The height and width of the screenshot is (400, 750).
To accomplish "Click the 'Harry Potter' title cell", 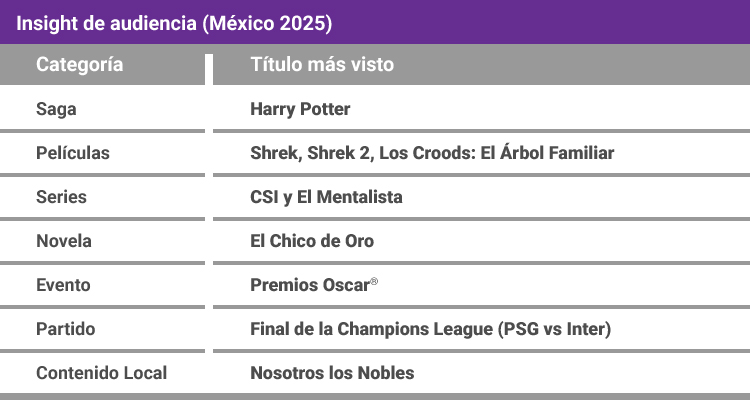I will (x=300, y=109).
